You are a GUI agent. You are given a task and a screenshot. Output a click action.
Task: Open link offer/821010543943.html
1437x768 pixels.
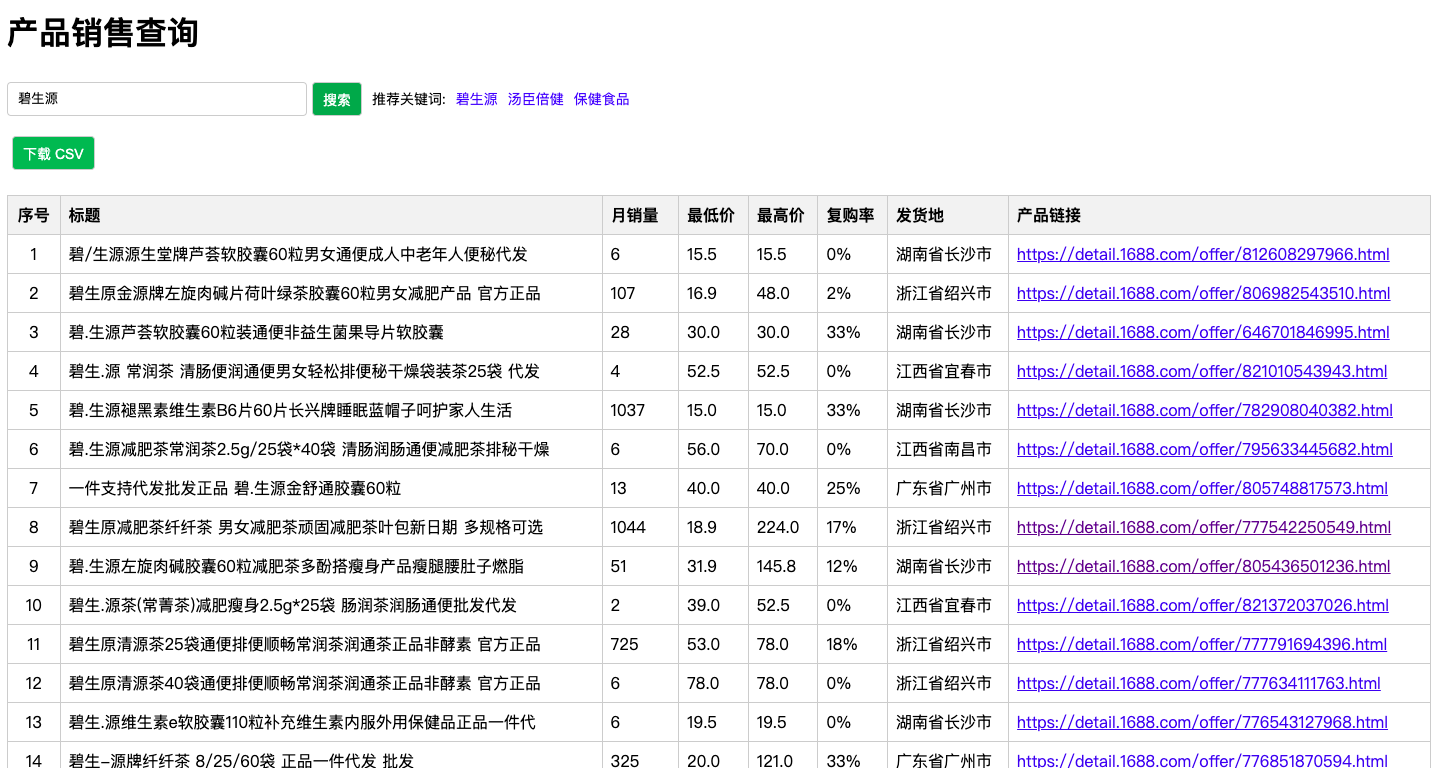pos(1202,371)
